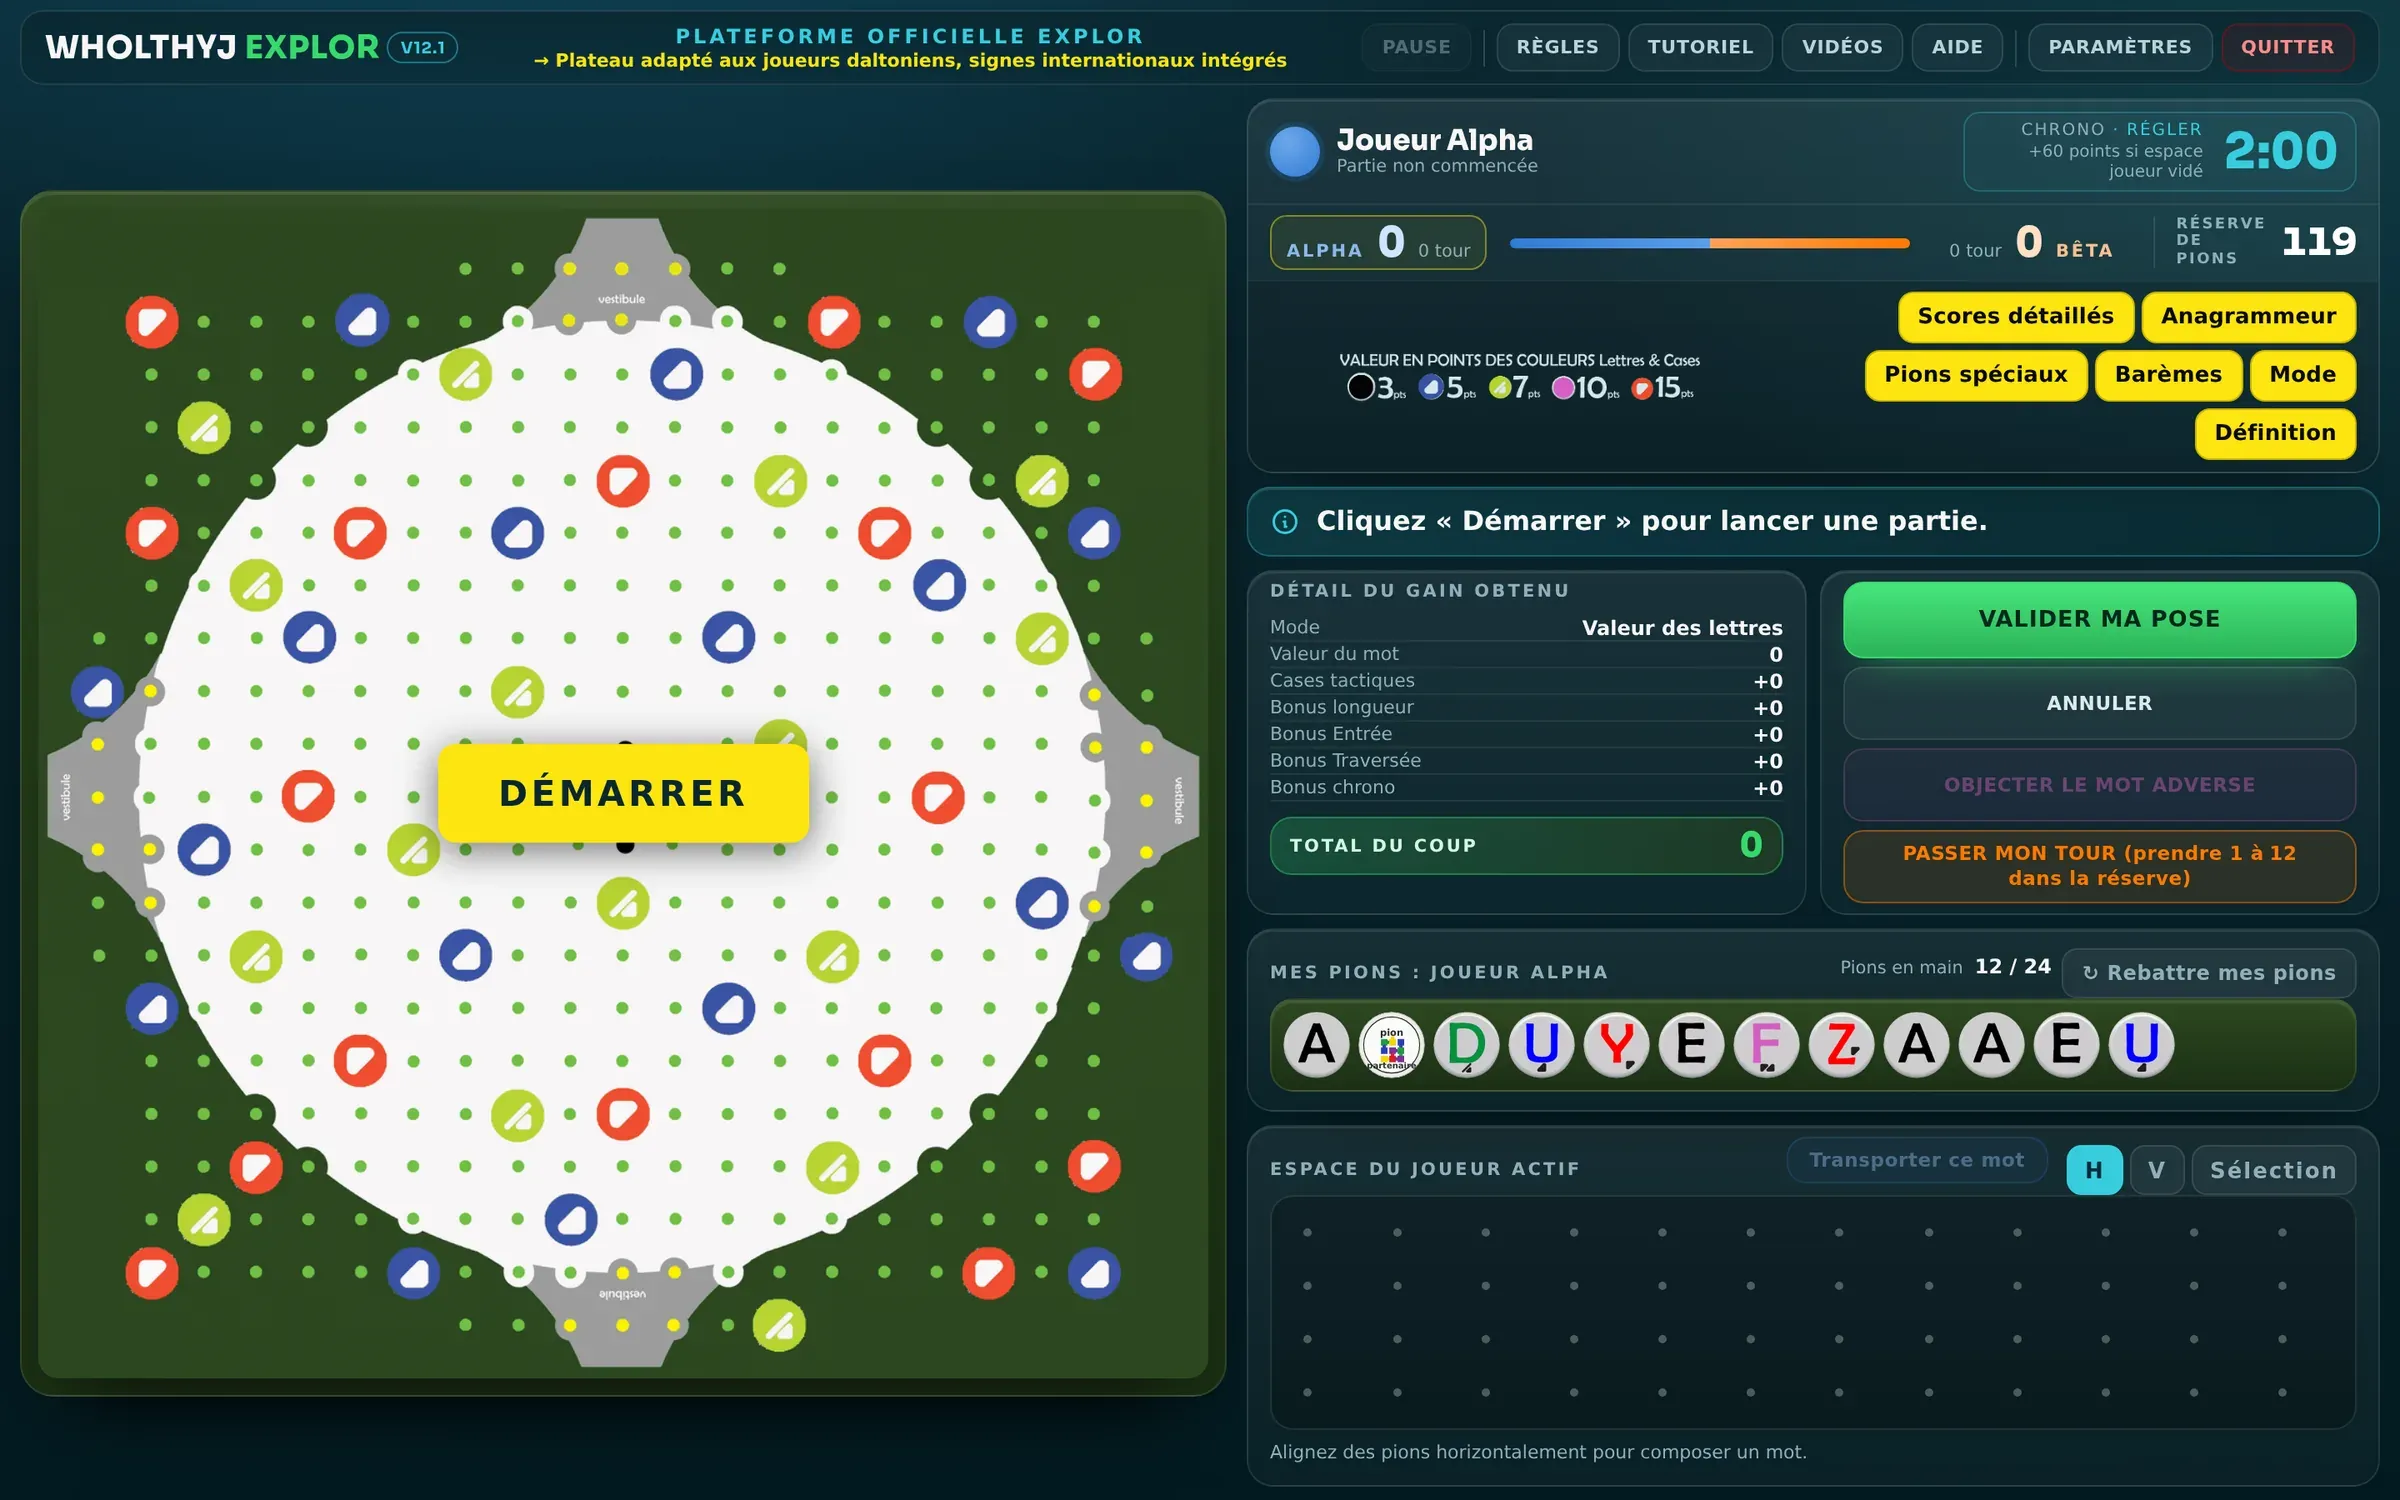
Task: Pick the red letter Z tile
Action: pyautogui.click(x=1841, y=1045)
